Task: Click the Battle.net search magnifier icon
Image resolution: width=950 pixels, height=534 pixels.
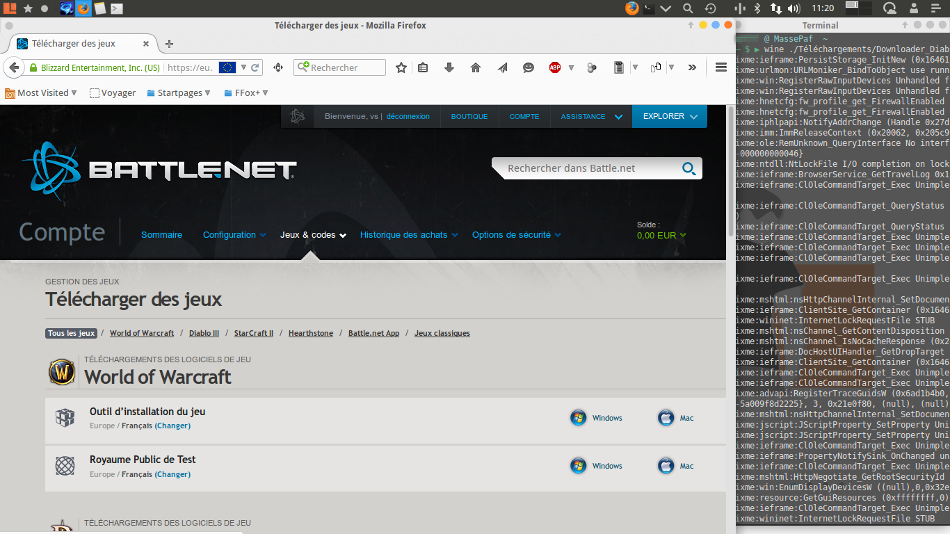Action: tap(688, 169)
